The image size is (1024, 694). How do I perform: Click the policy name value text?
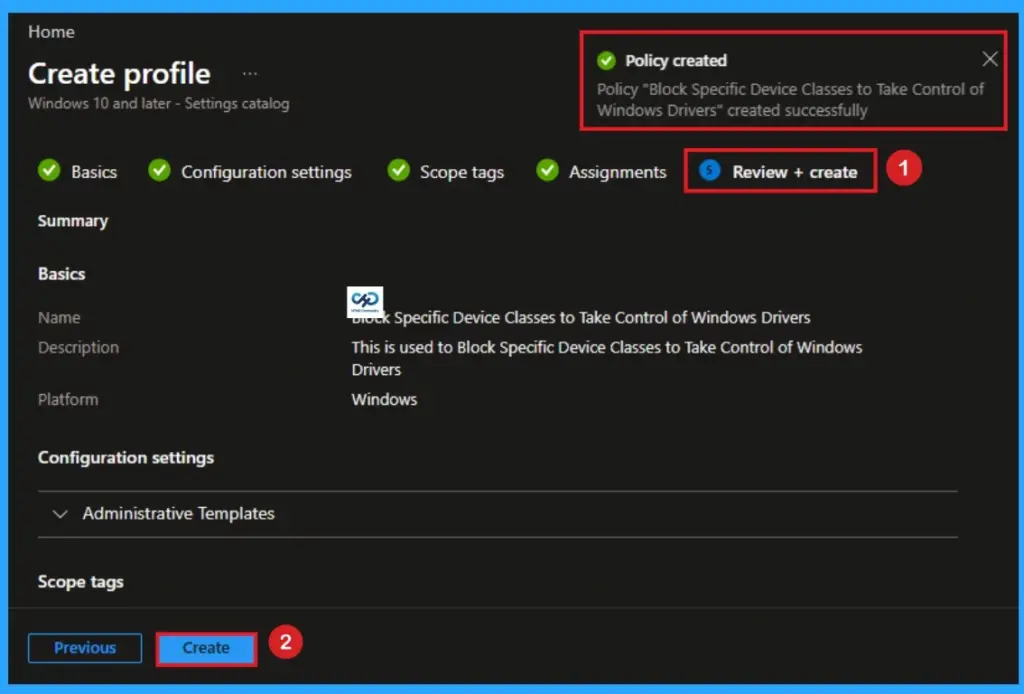pos(581,318)
